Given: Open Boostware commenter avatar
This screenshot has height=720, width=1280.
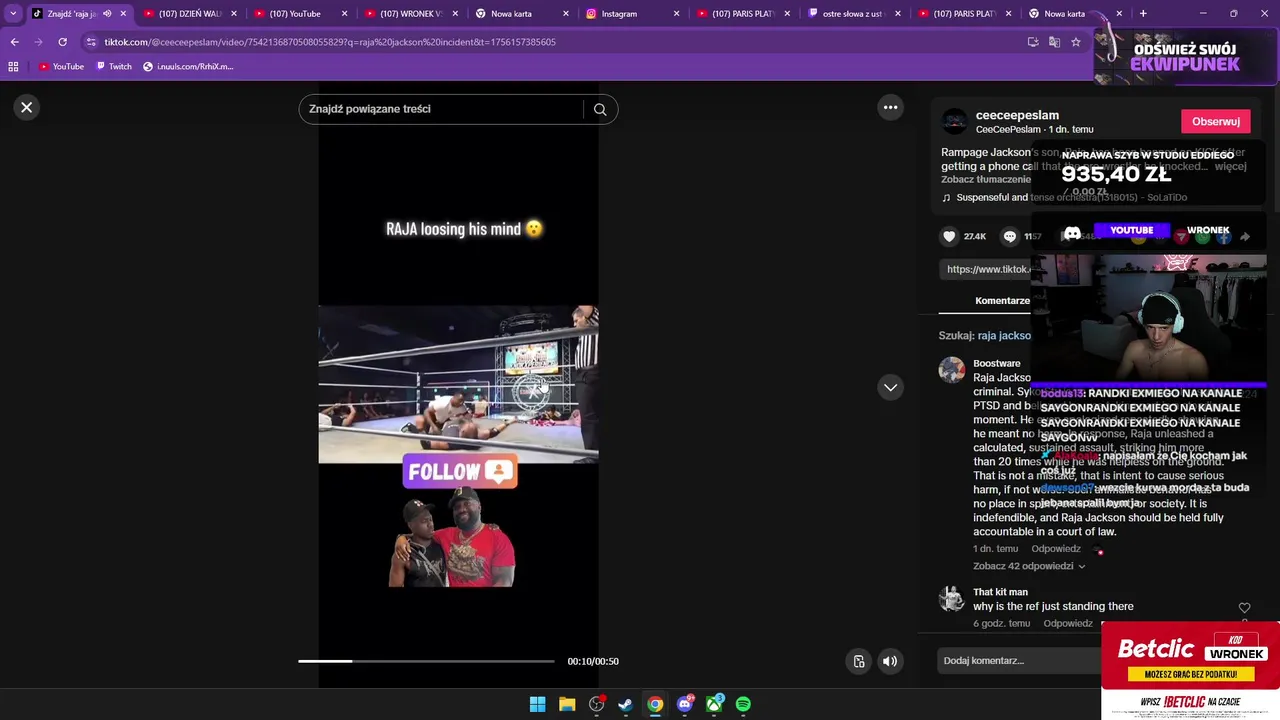Looking at the screenshot, I should pos(951,370).
